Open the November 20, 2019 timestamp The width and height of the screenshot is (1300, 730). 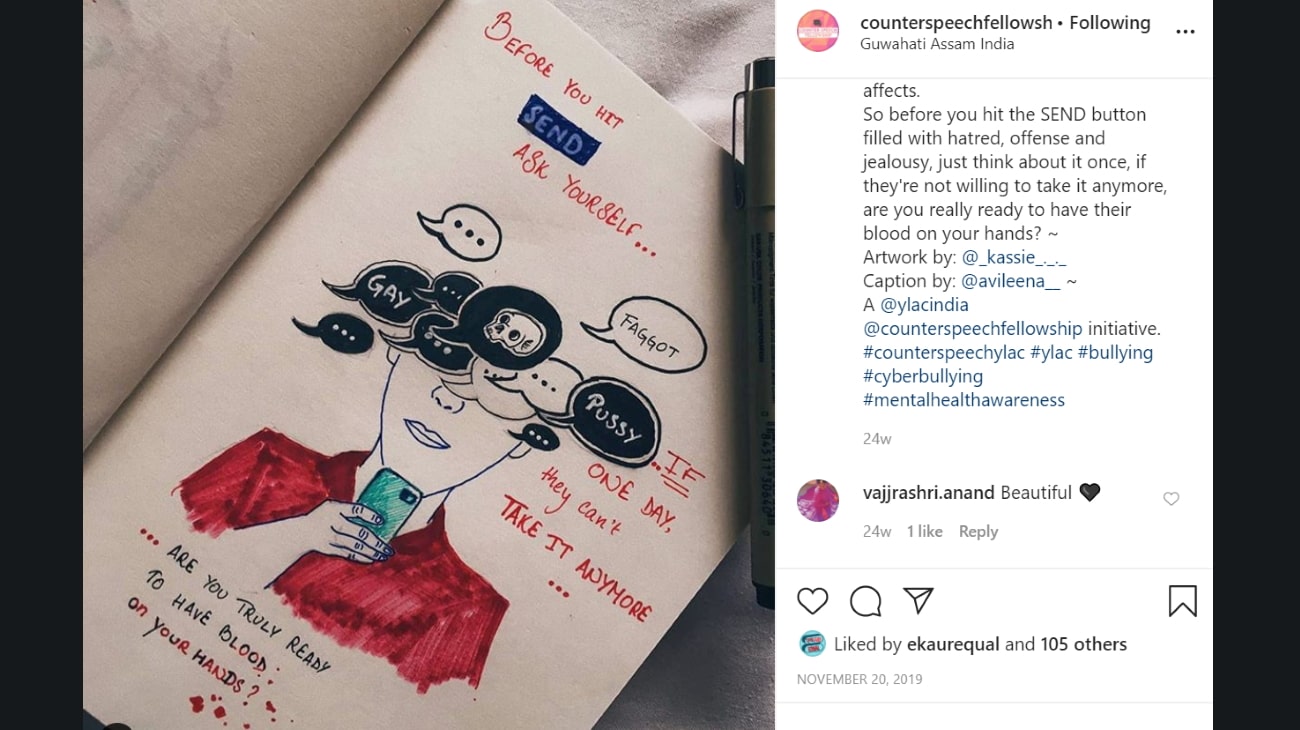tap(860, 679)
